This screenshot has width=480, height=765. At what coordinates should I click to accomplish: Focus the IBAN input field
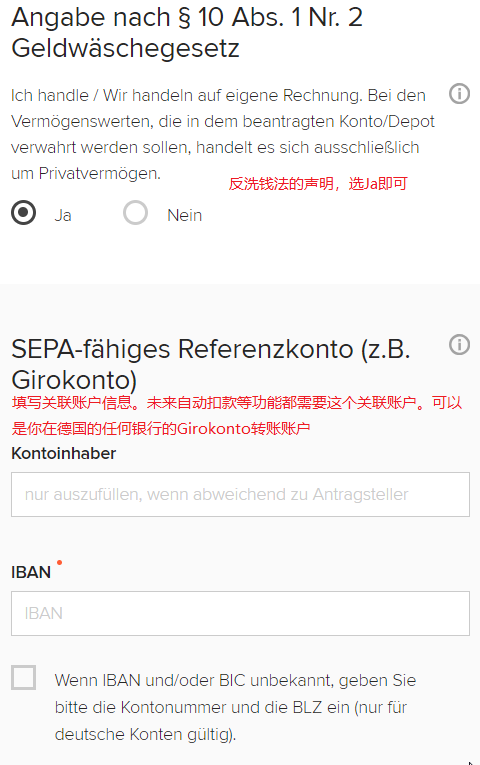240,613
